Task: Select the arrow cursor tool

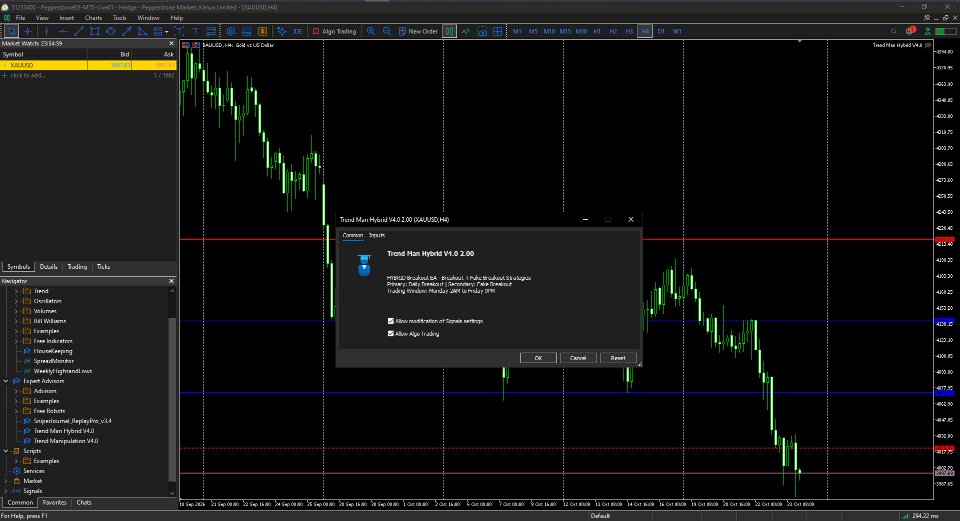Action: point(12,31)
